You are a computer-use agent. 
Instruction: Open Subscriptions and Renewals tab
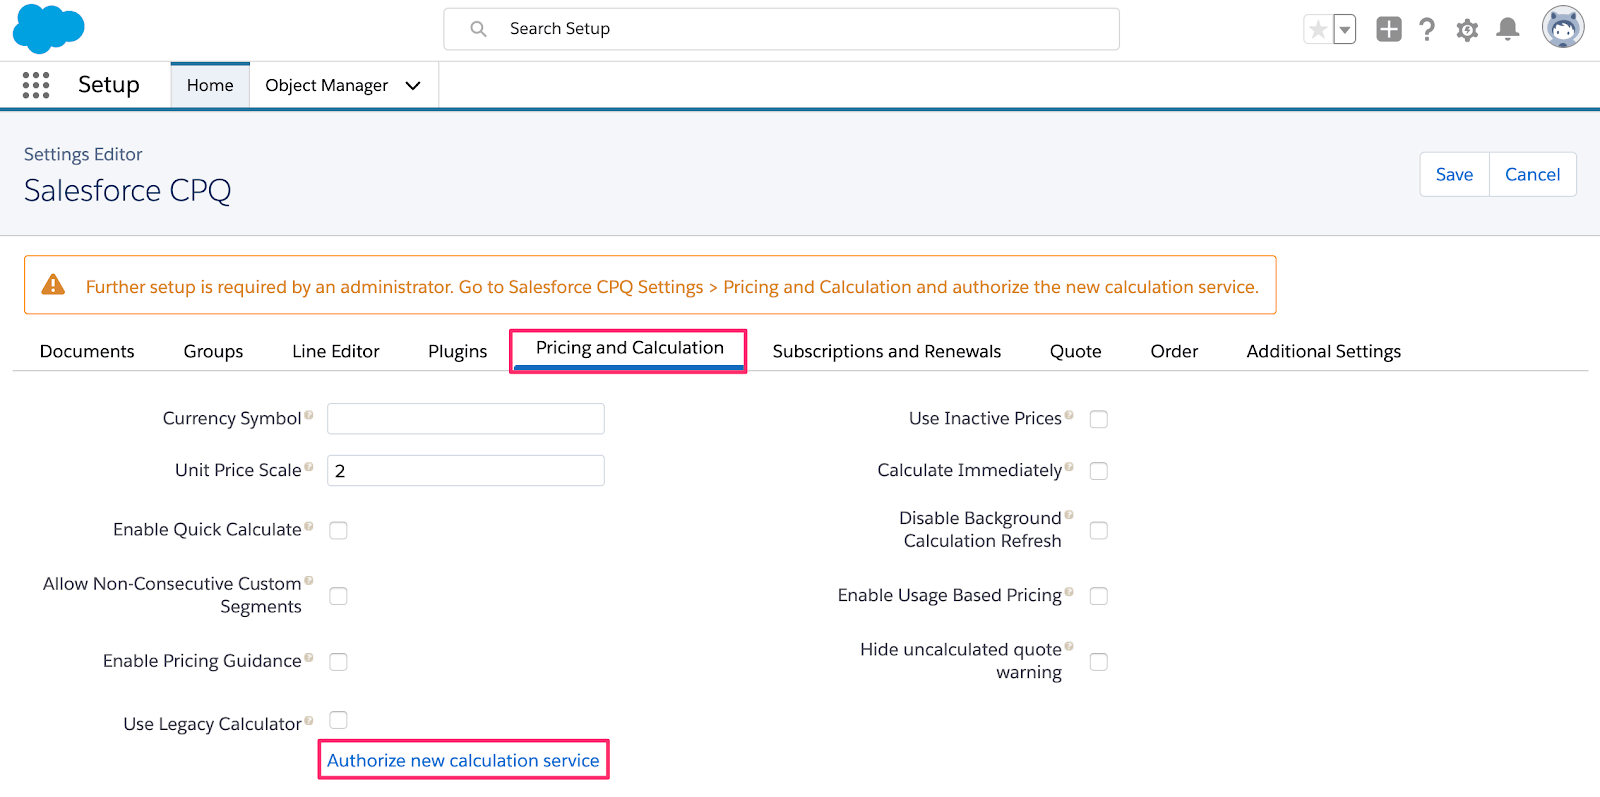click(887, 351)
